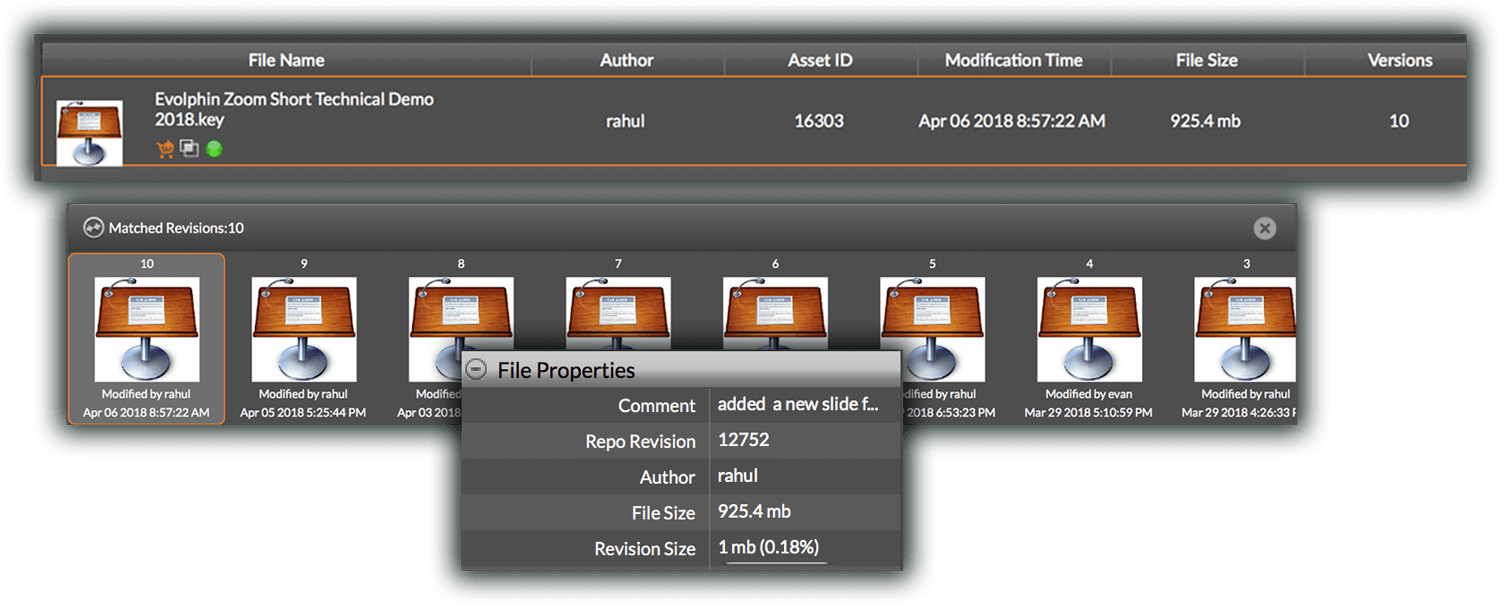Sort by the Asset ID column header
This screenshot has width=1500, height=604.
click(820, 60)
